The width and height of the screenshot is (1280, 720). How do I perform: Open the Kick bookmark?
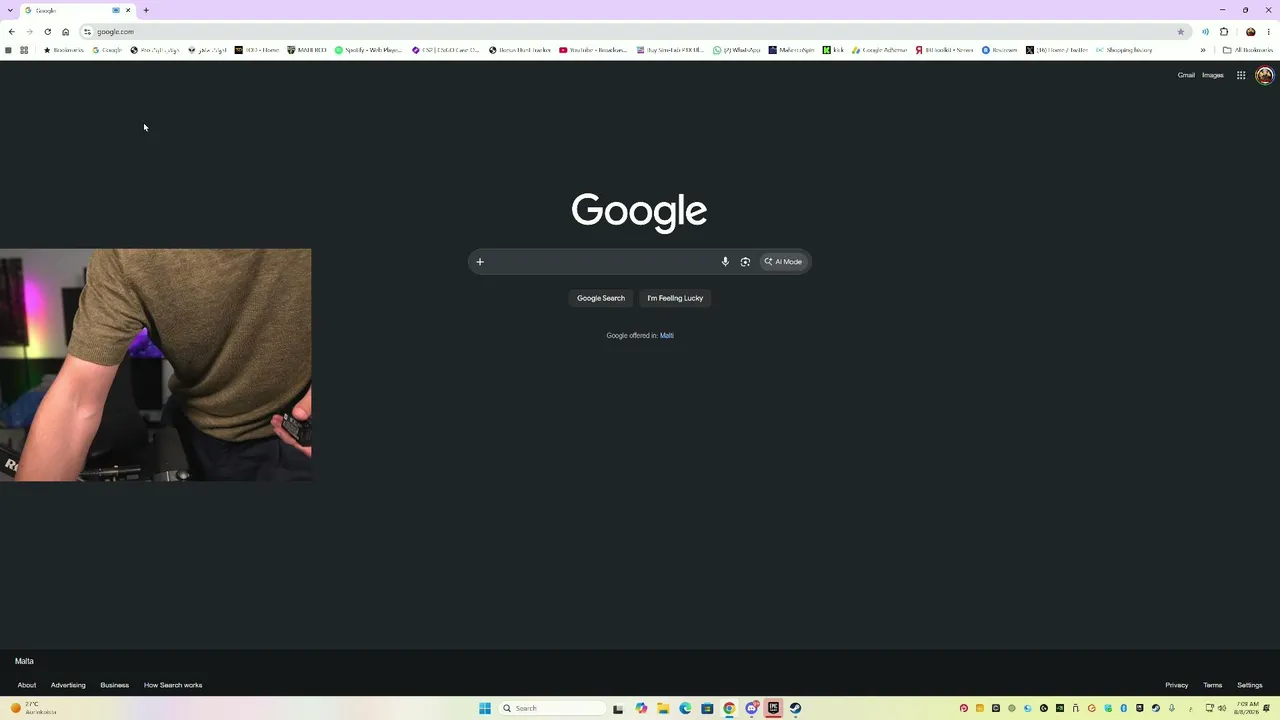click(833, 50)
